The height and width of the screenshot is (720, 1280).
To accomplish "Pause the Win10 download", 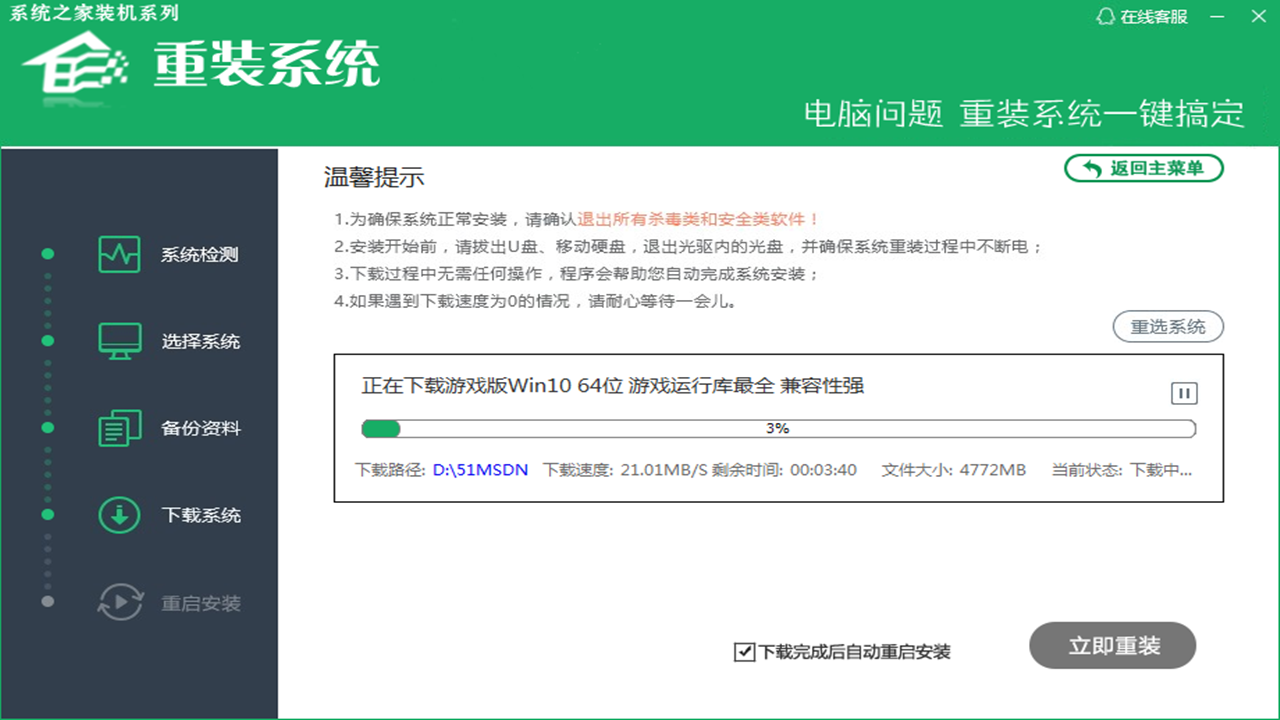I will [x=1183, y=393].
